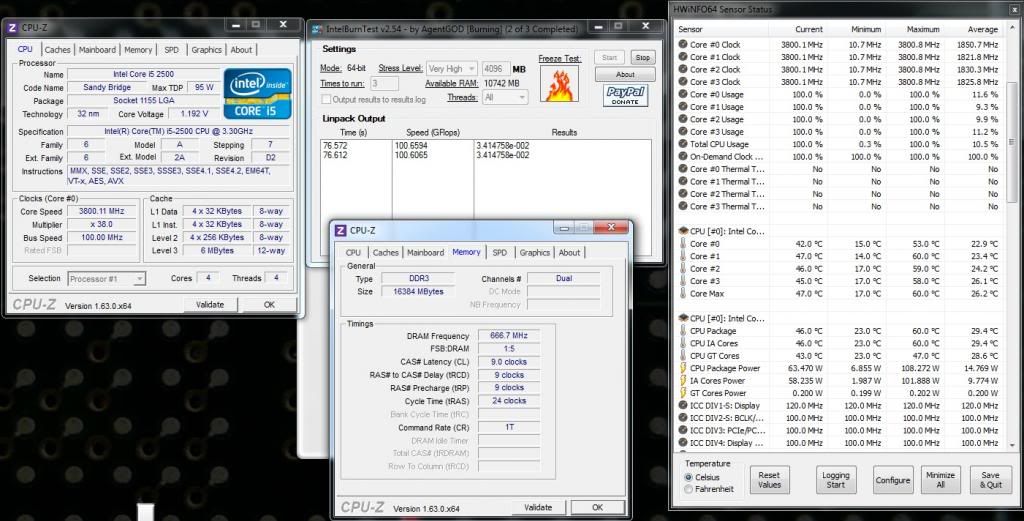Click the first Linpack result row 76.572
The height and width of the screenshot is (521, 1024).
485,146
